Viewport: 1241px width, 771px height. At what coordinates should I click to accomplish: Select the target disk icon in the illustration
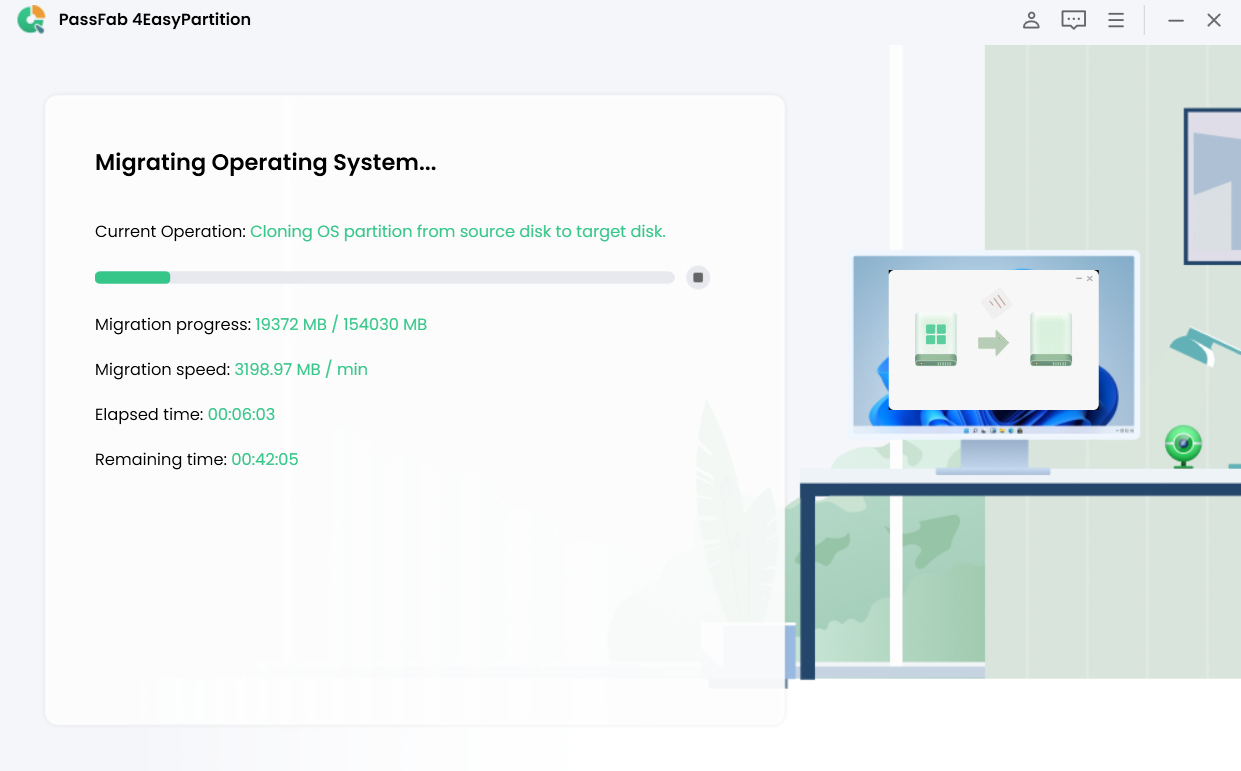(1052, 340)
